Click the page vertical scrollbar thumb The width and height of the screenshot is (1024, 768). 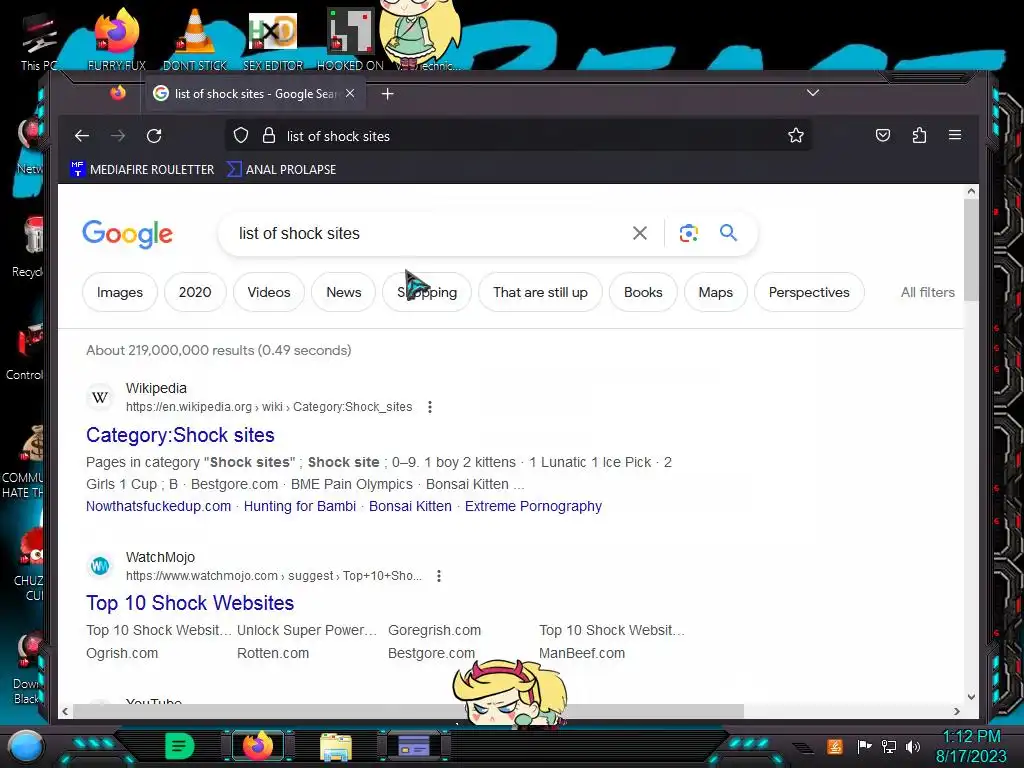pos(971,249)
